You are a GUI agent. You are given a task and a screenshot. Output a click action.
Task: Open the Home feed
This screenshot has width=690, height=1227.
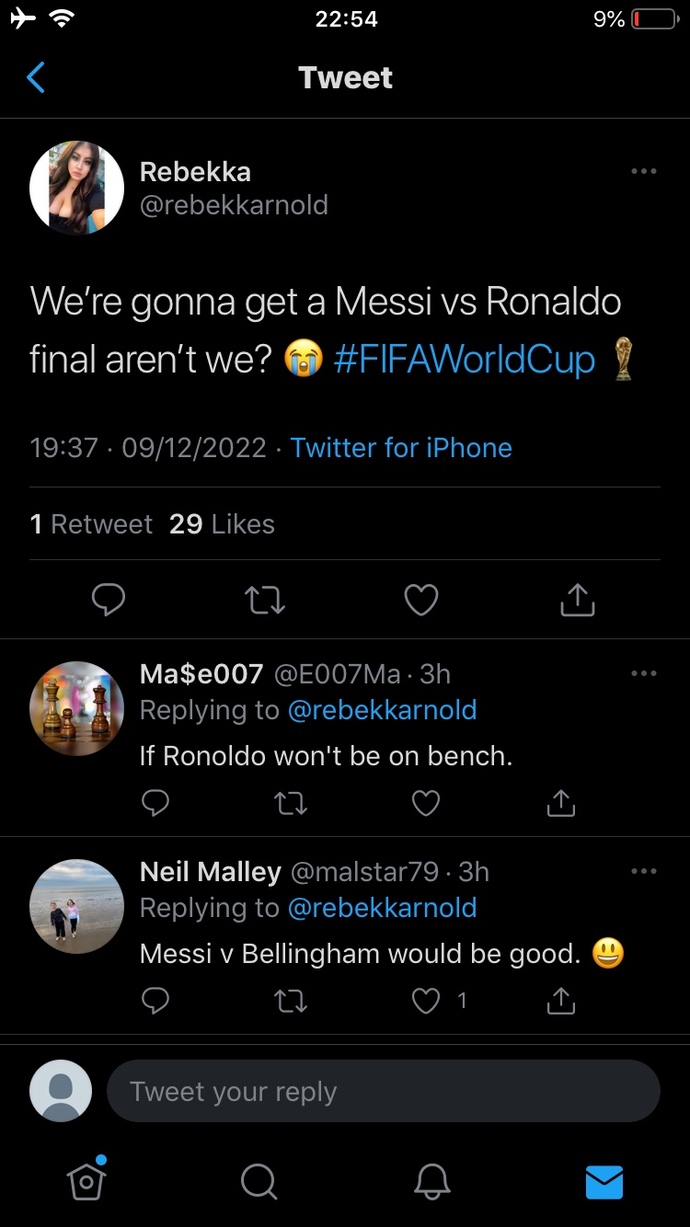click(86, 1181)
